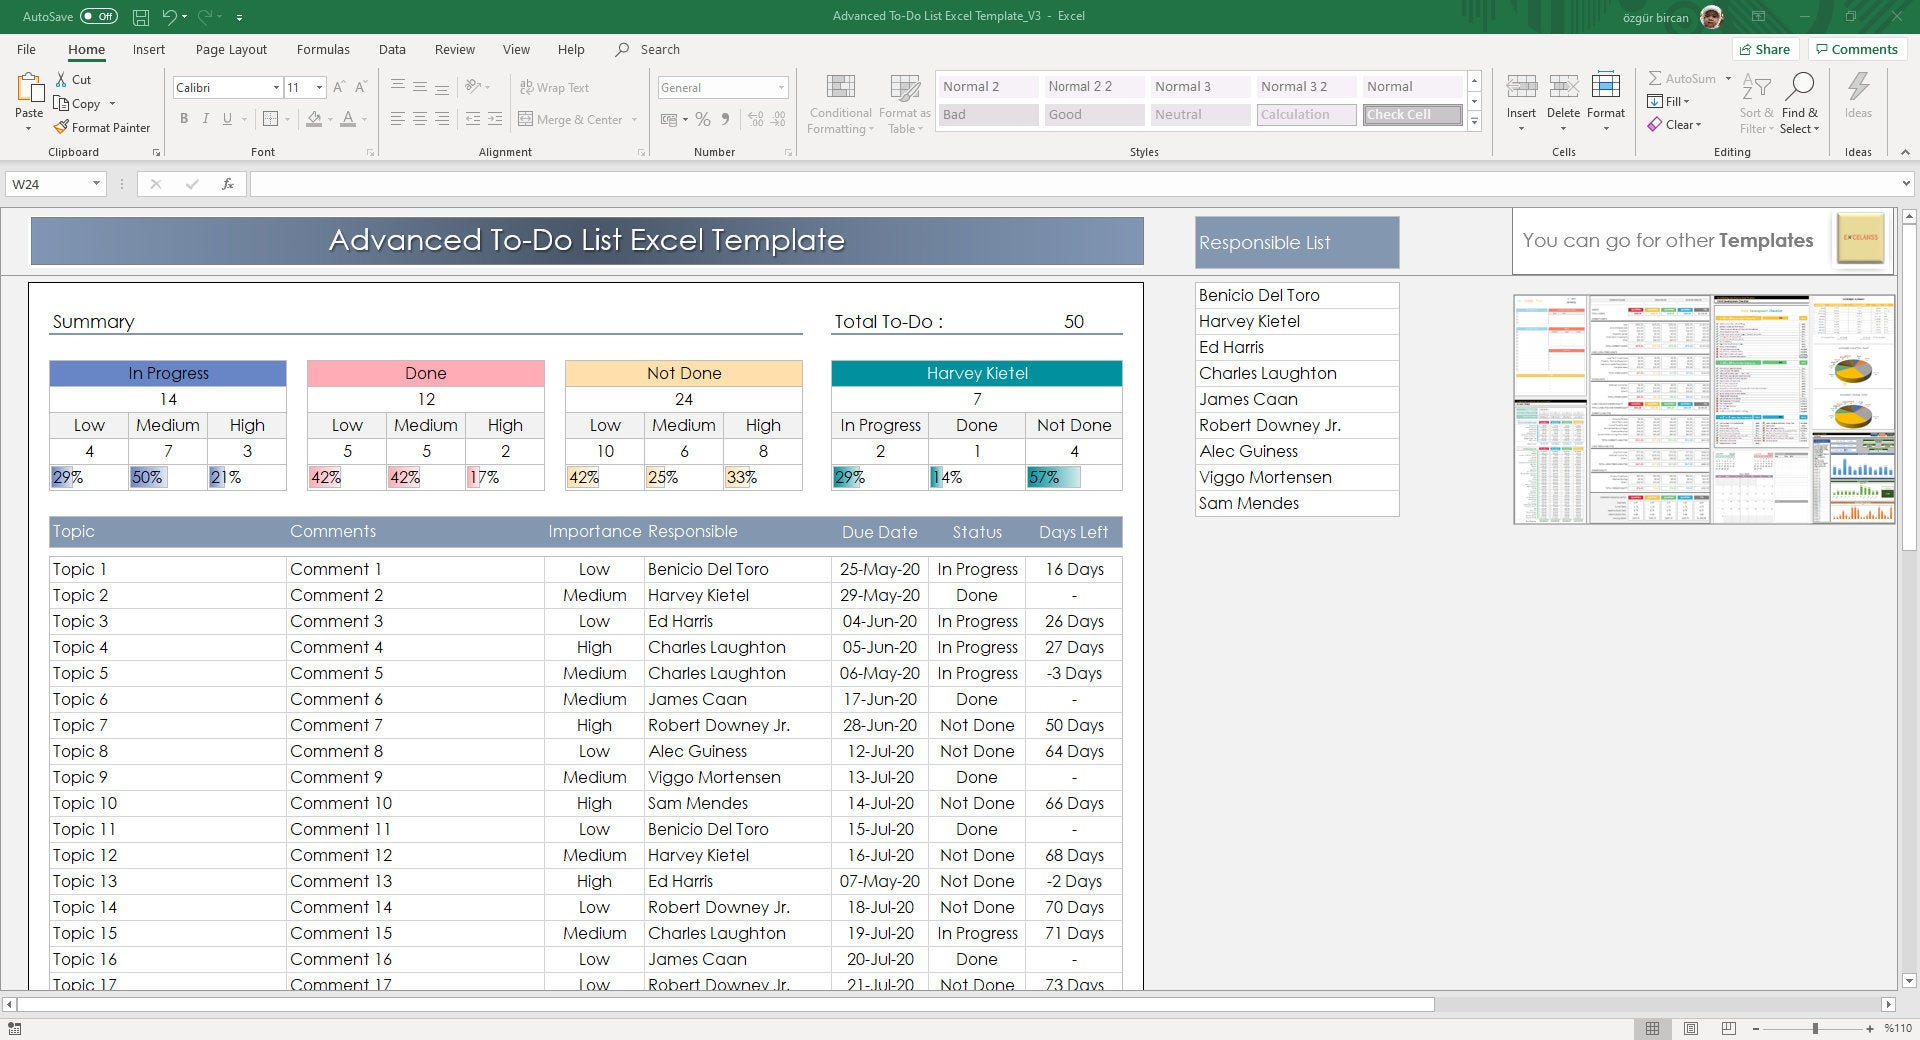The height and width of the screenshot is (1040, 1920).
Task: Open the font size dropdown
Action: (319, 87)
